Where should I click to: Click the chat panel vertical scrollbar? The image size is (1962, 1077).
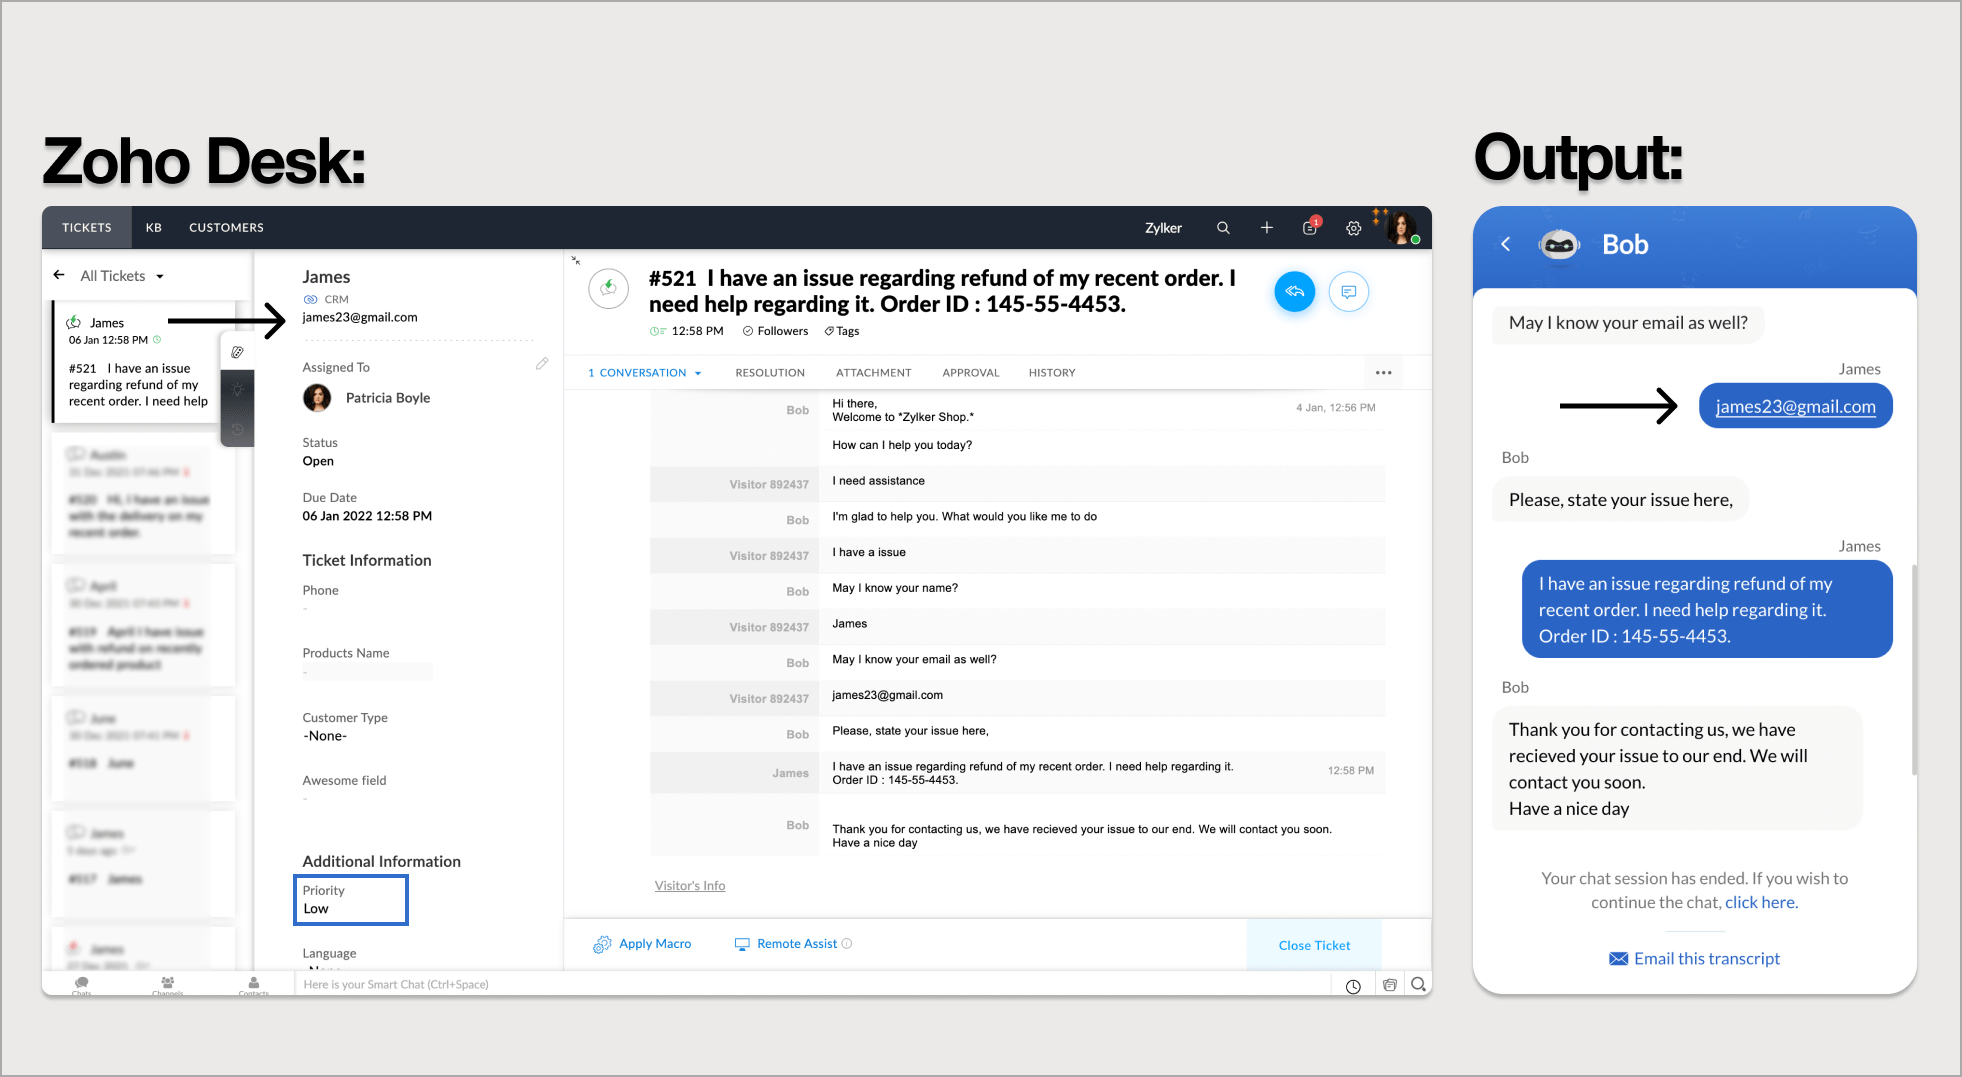(1914, 670)
